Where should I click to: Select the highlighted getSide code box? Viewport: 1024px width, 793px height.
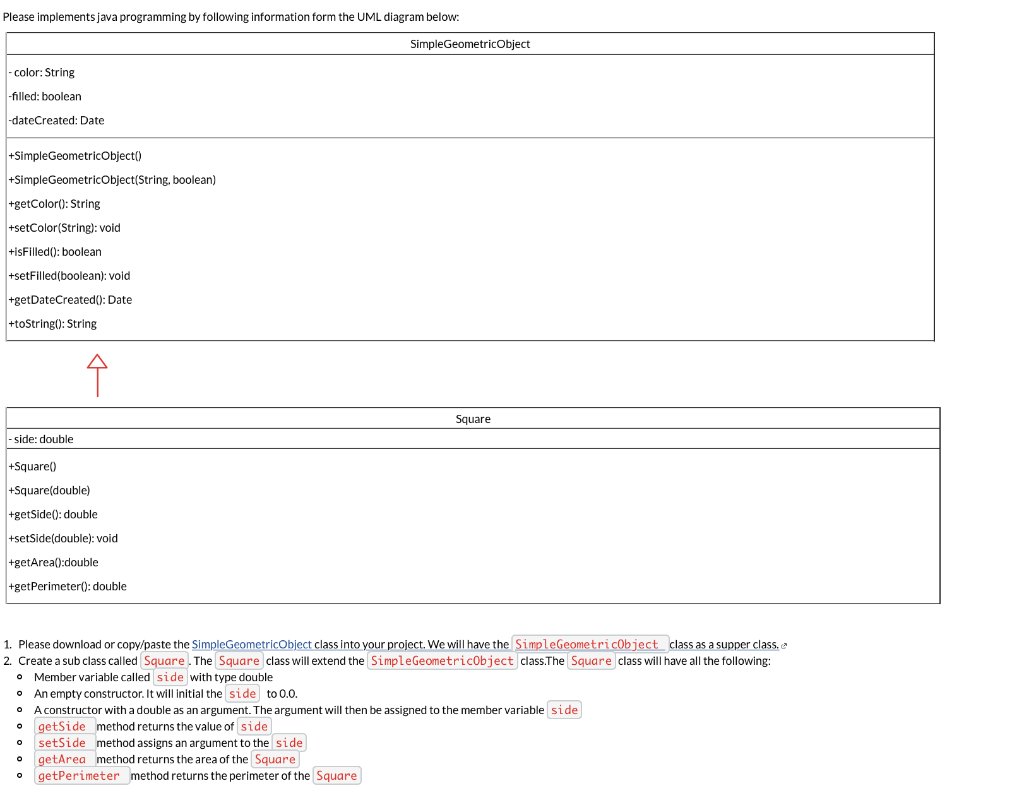(64, 726)
